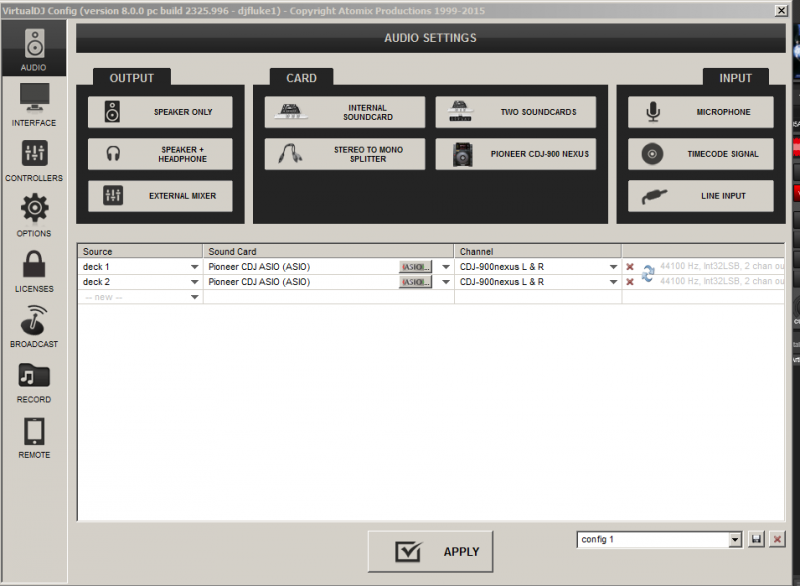Go to Options gear section
Image resolution: width=800 pixels, height=586 pixels.
click(34, 216)
